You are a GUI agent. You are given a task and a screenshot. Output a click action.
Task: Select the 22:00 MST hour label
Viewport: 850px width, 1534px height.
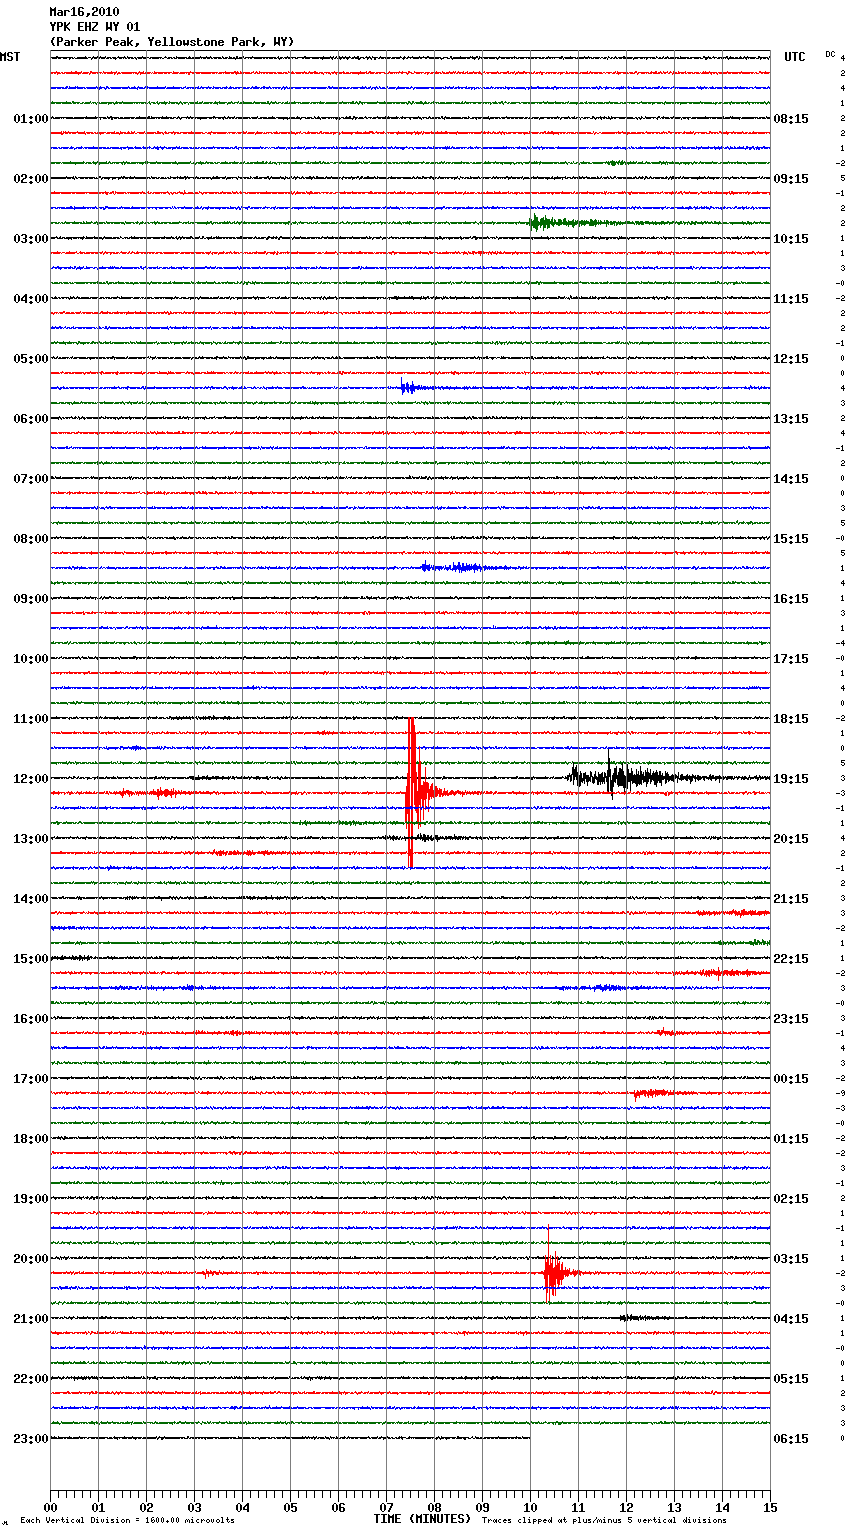click(30, 1379)
